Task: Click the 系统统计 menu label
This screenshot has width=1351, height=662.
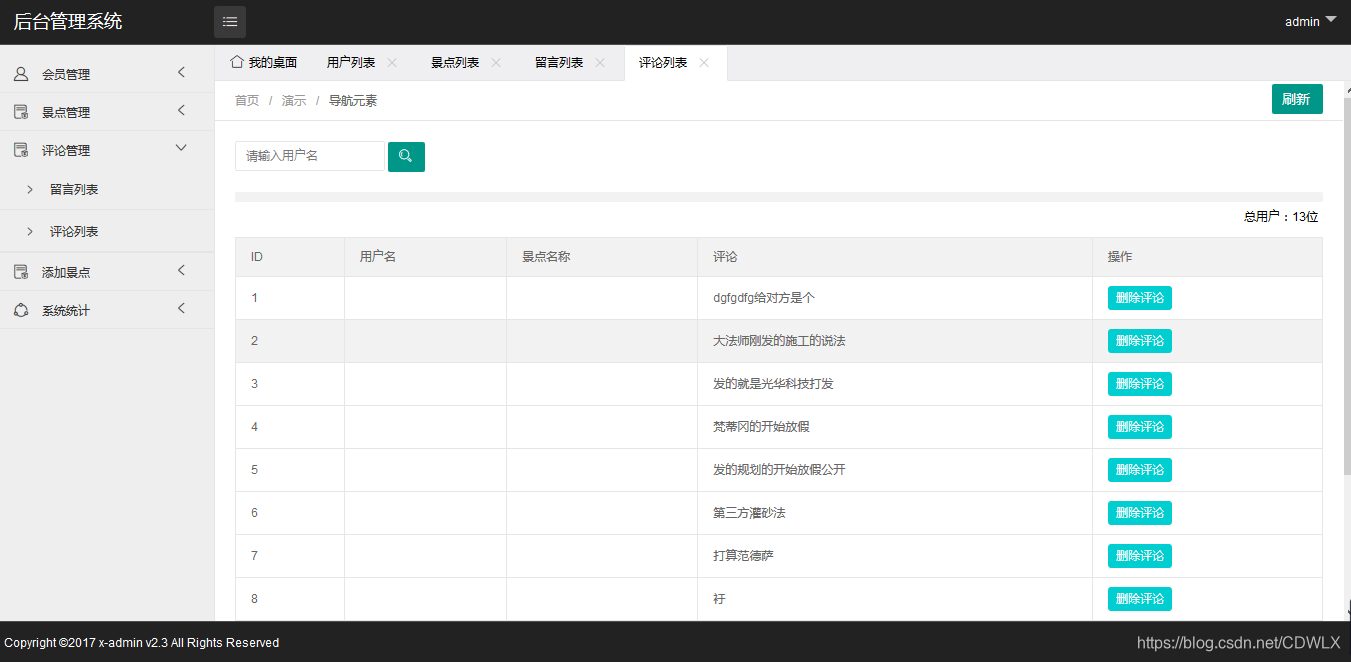Action: pyautogui.click(x=66, y=311)
